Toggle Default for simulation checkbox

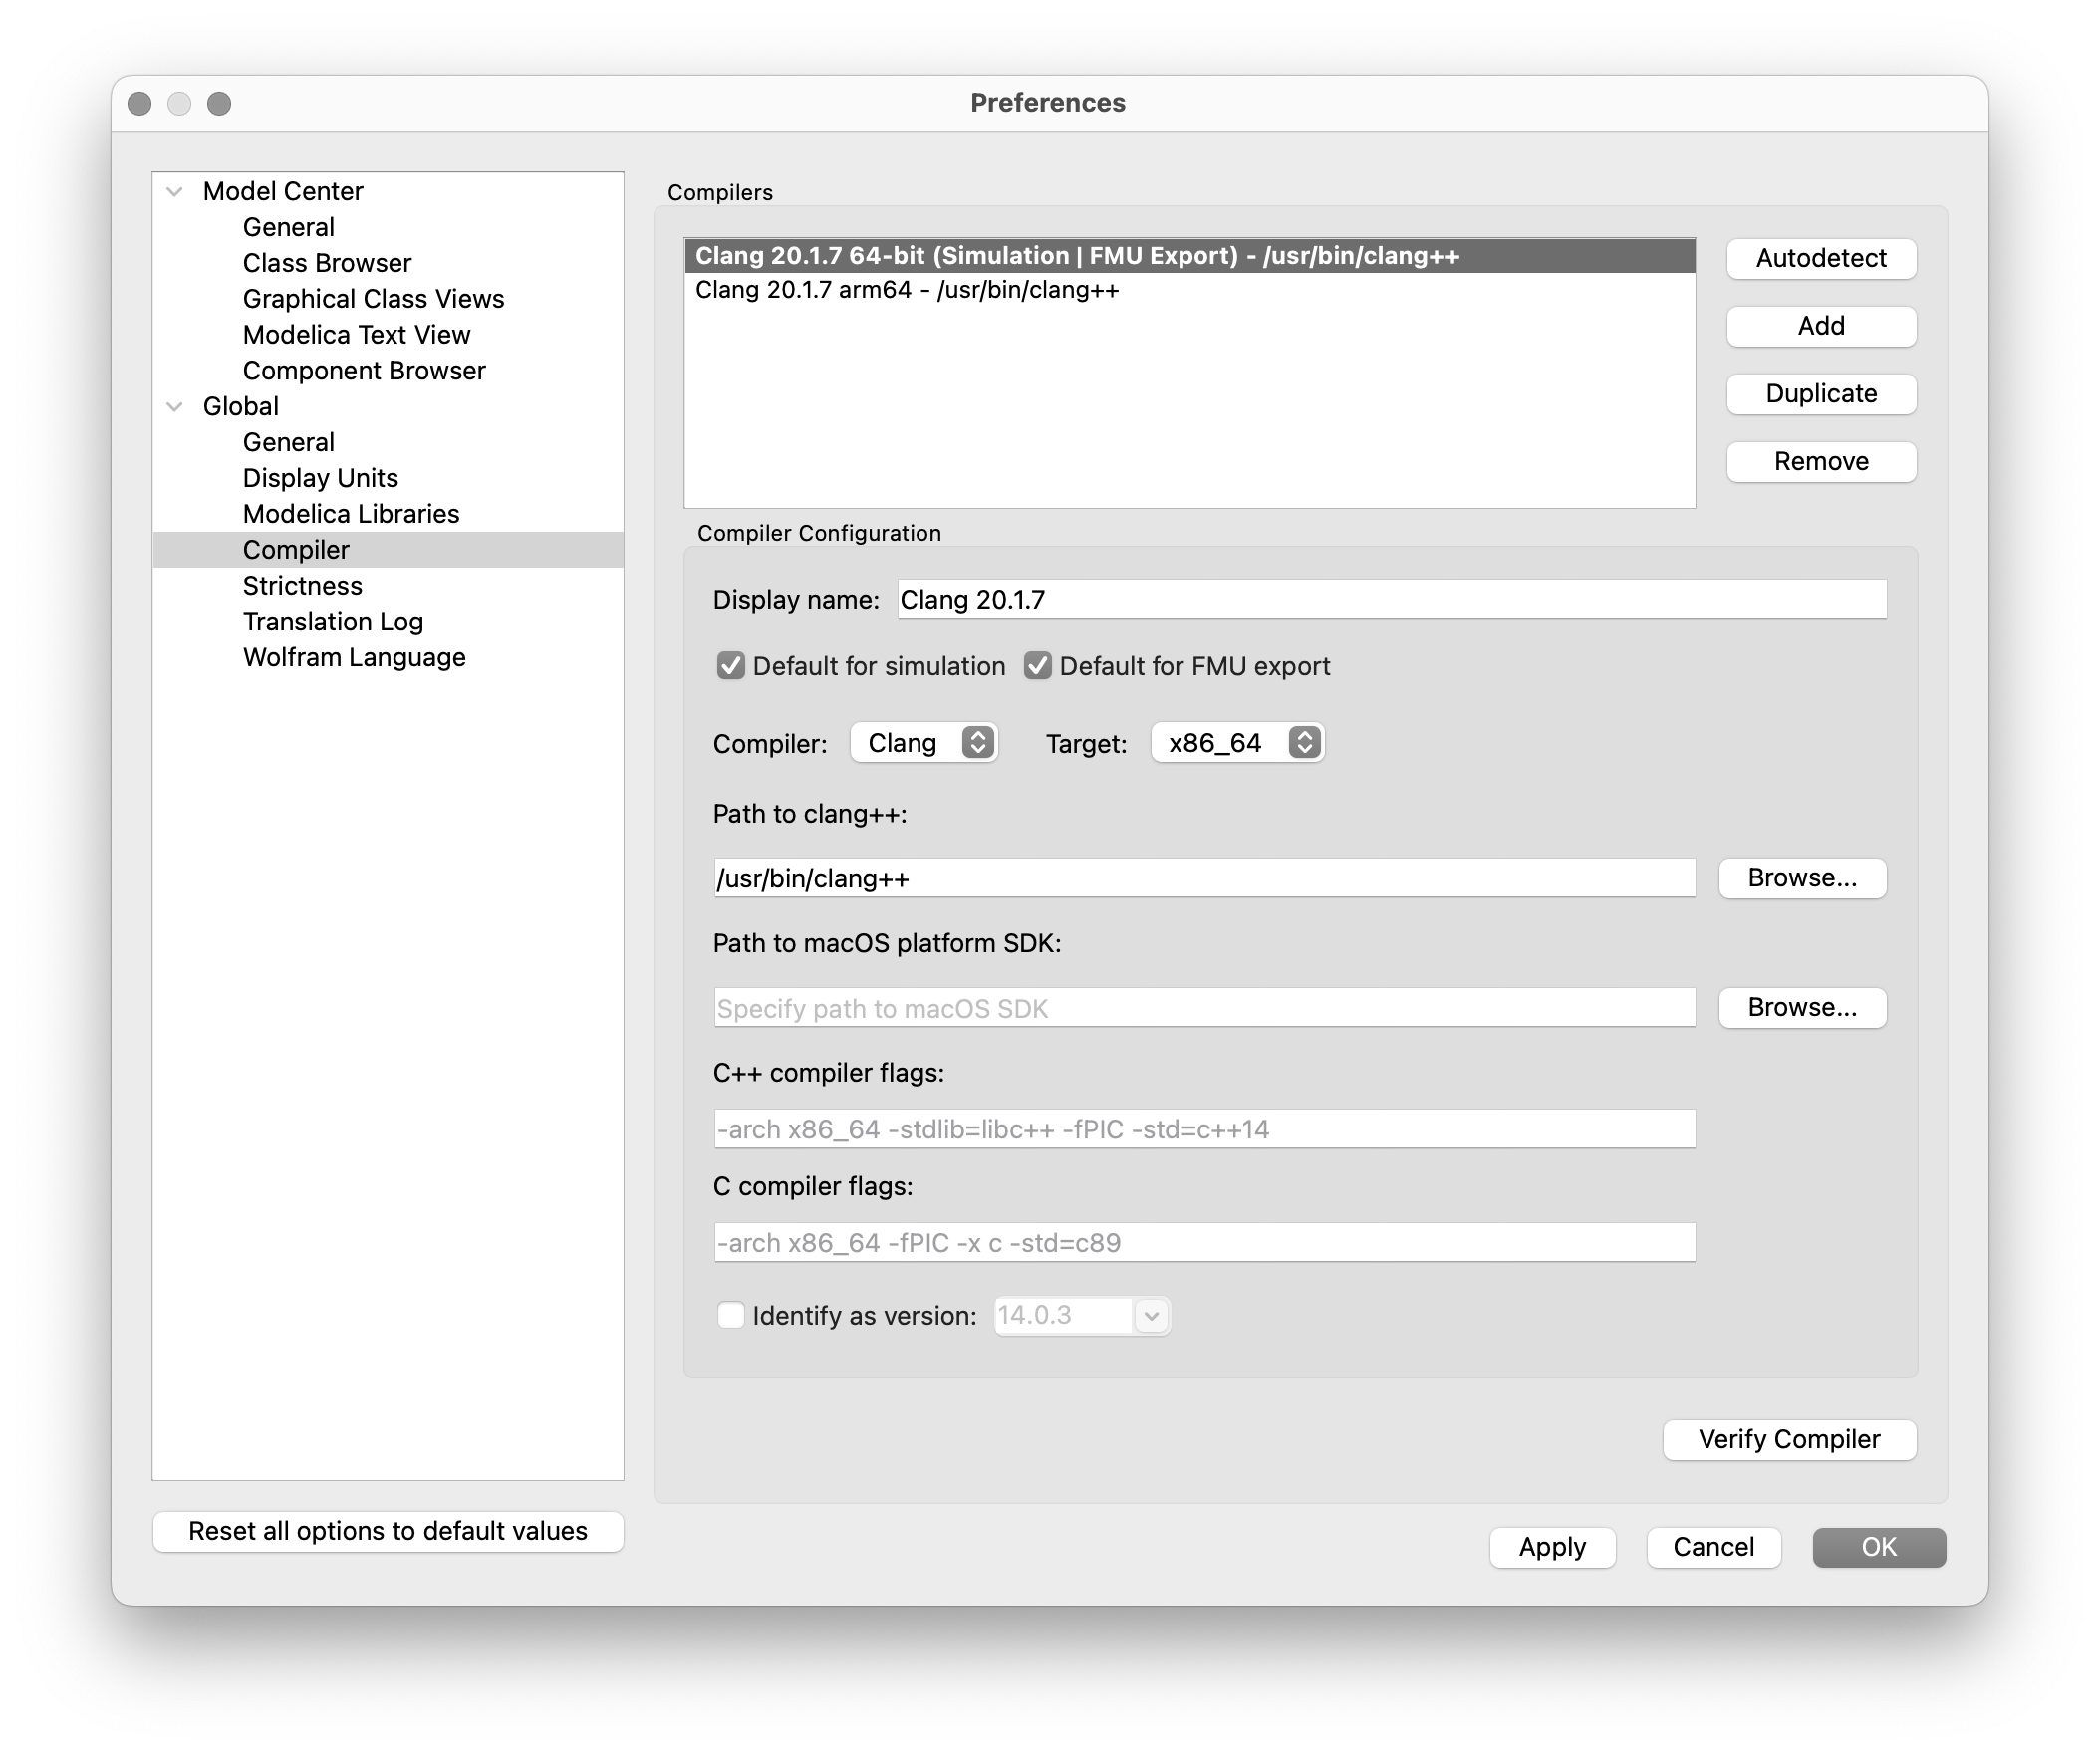[731, 666]
